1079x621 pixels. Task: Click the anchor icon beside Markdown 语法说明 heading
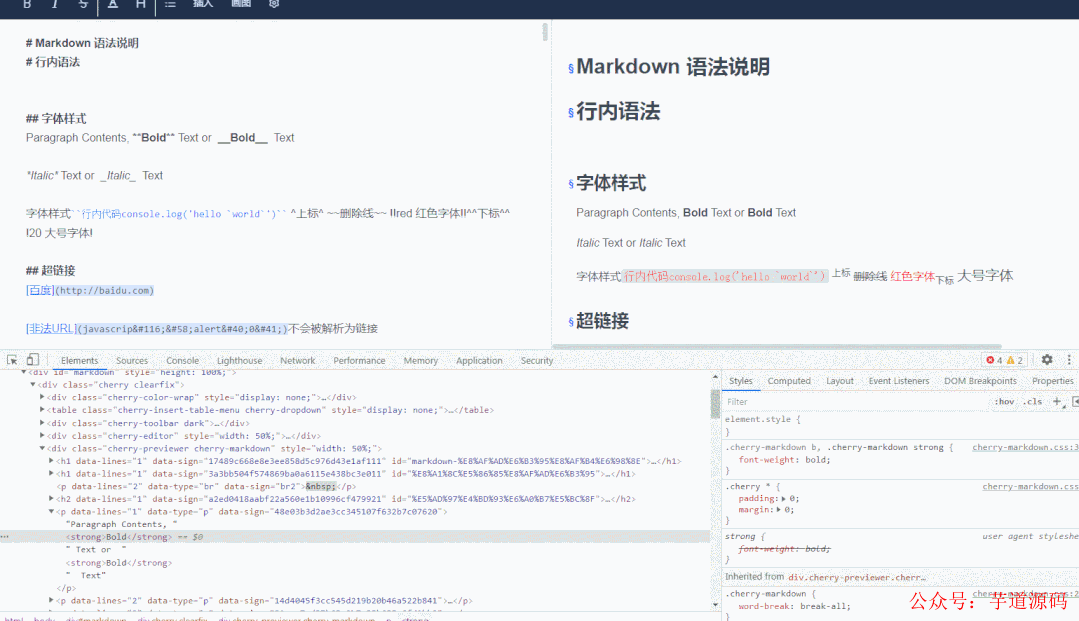[x=571, y=68]
